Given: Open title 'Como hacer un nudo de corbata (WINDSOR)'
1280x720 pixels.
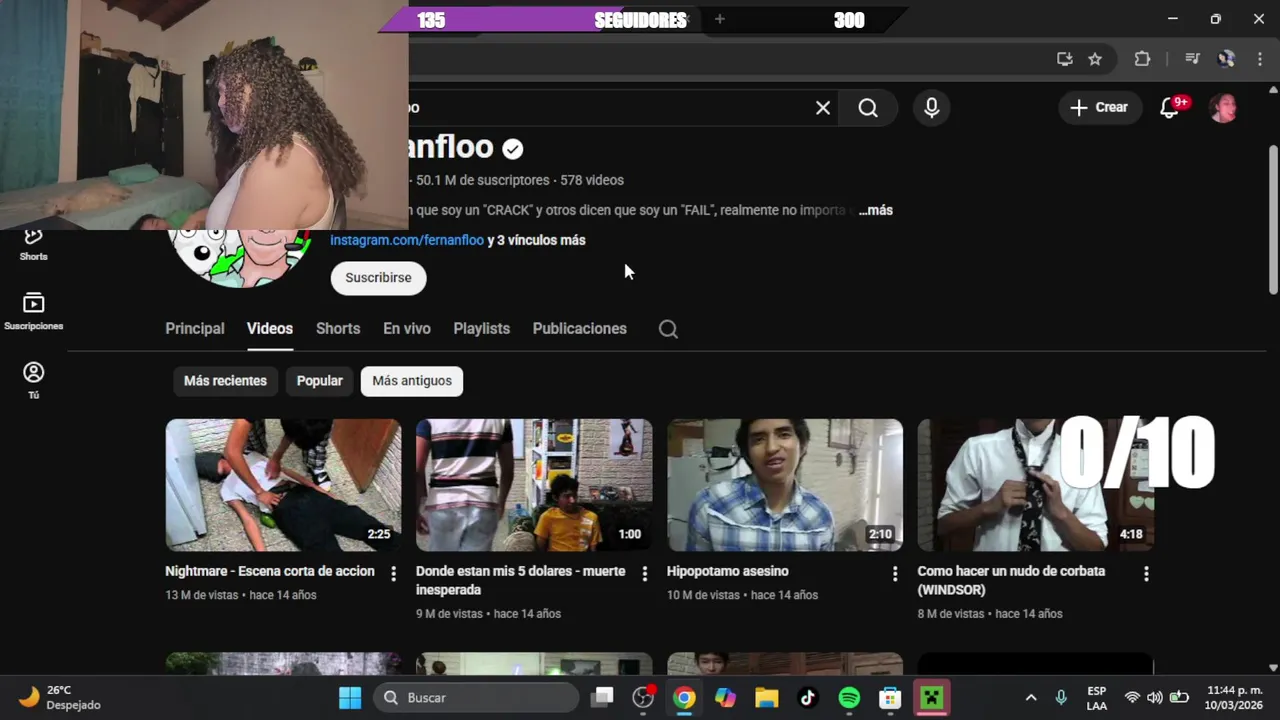Looking at the screenshot, I should point(1011,580).
